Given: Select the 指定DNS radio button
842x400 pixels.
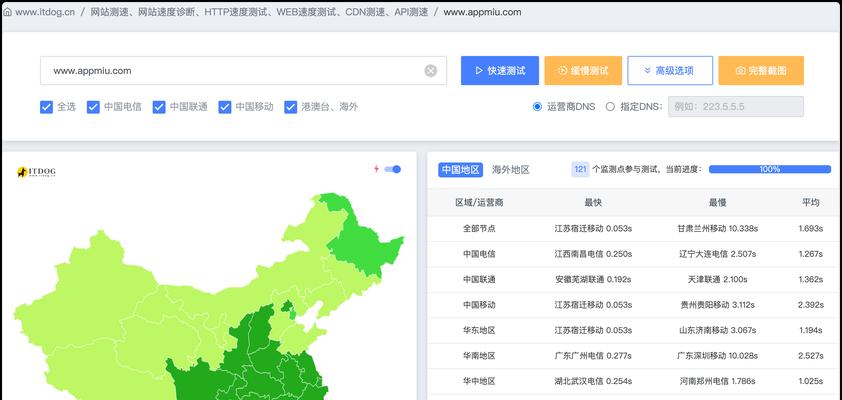Looking at the screenshot, I should click(610, 106).
